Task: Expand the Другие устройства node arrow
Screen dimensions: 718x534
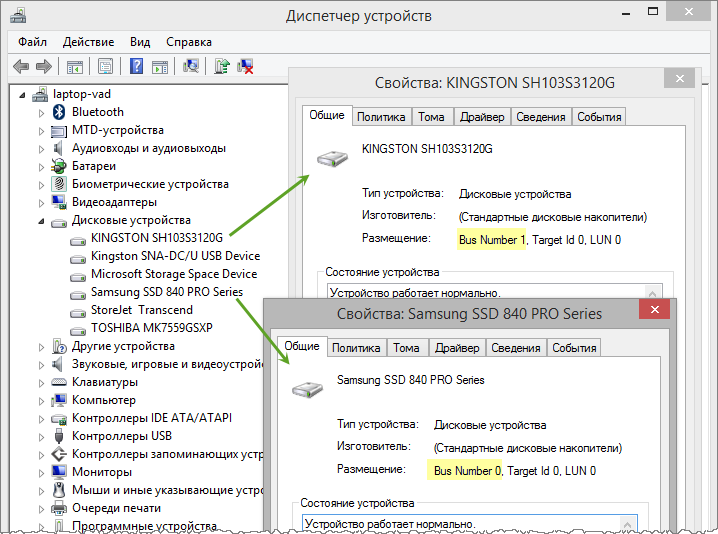Action: pos(41,348)
